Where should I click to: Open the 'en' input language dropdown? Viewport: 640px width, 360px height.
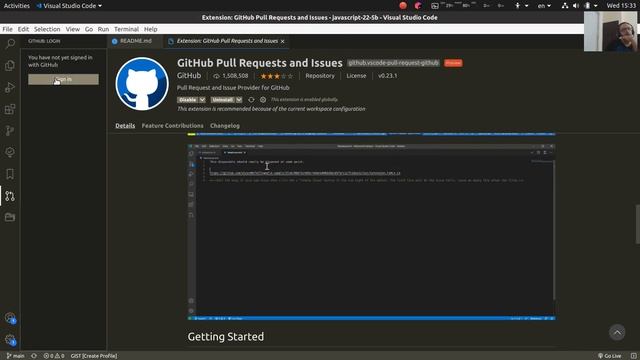(544, 6)
